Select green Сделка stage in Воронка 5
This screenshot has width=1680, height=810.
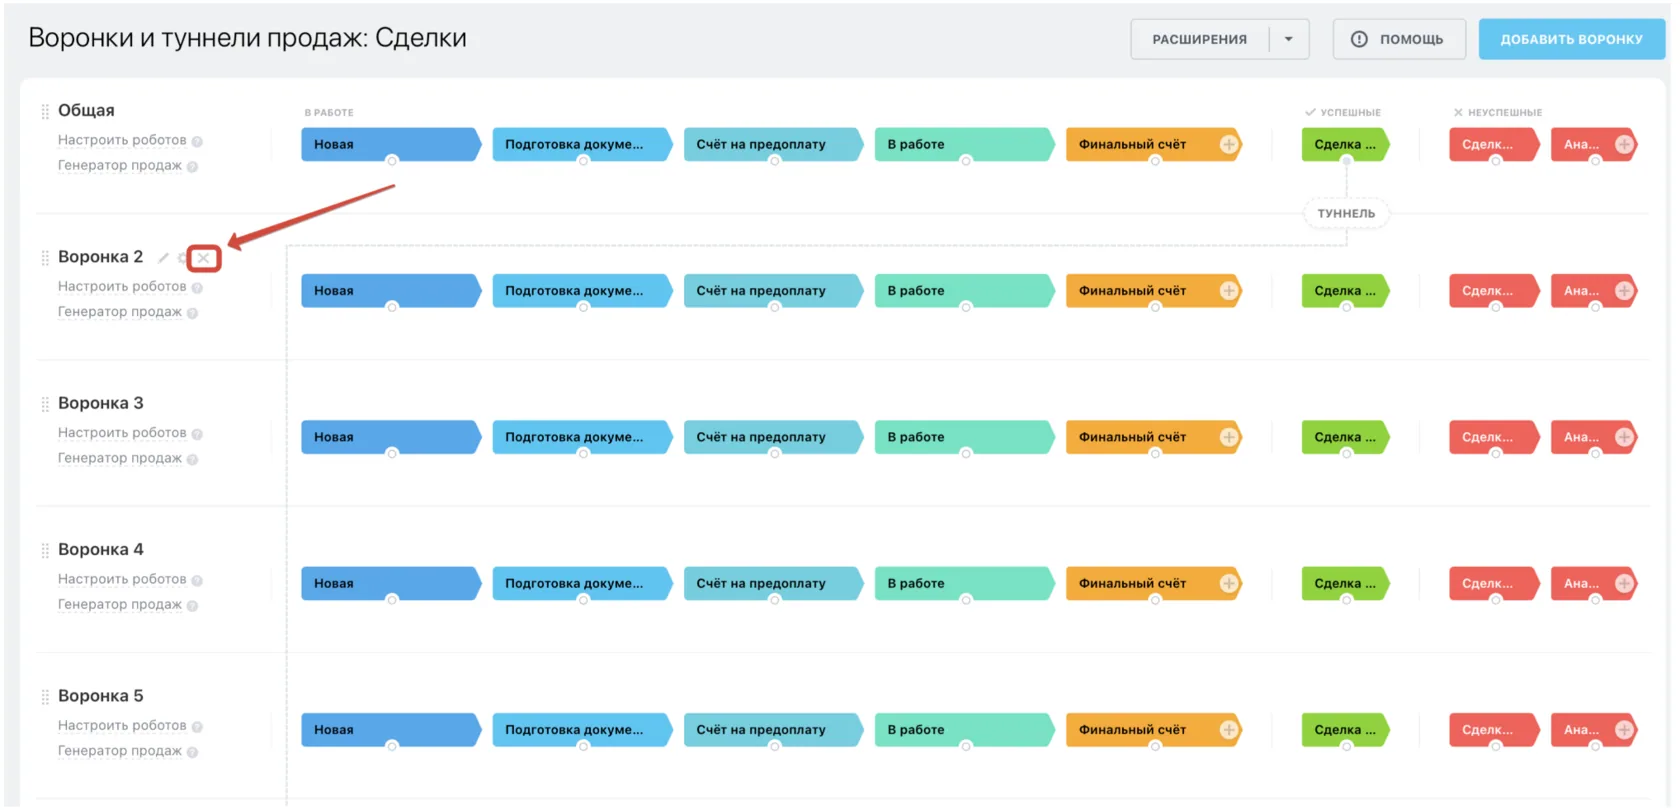pos(1345,730)
